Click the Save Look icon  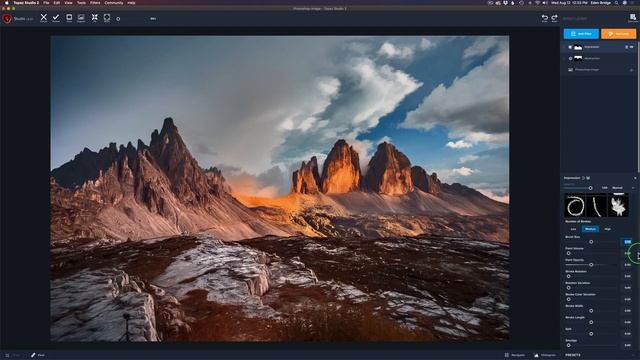(633, 18)
